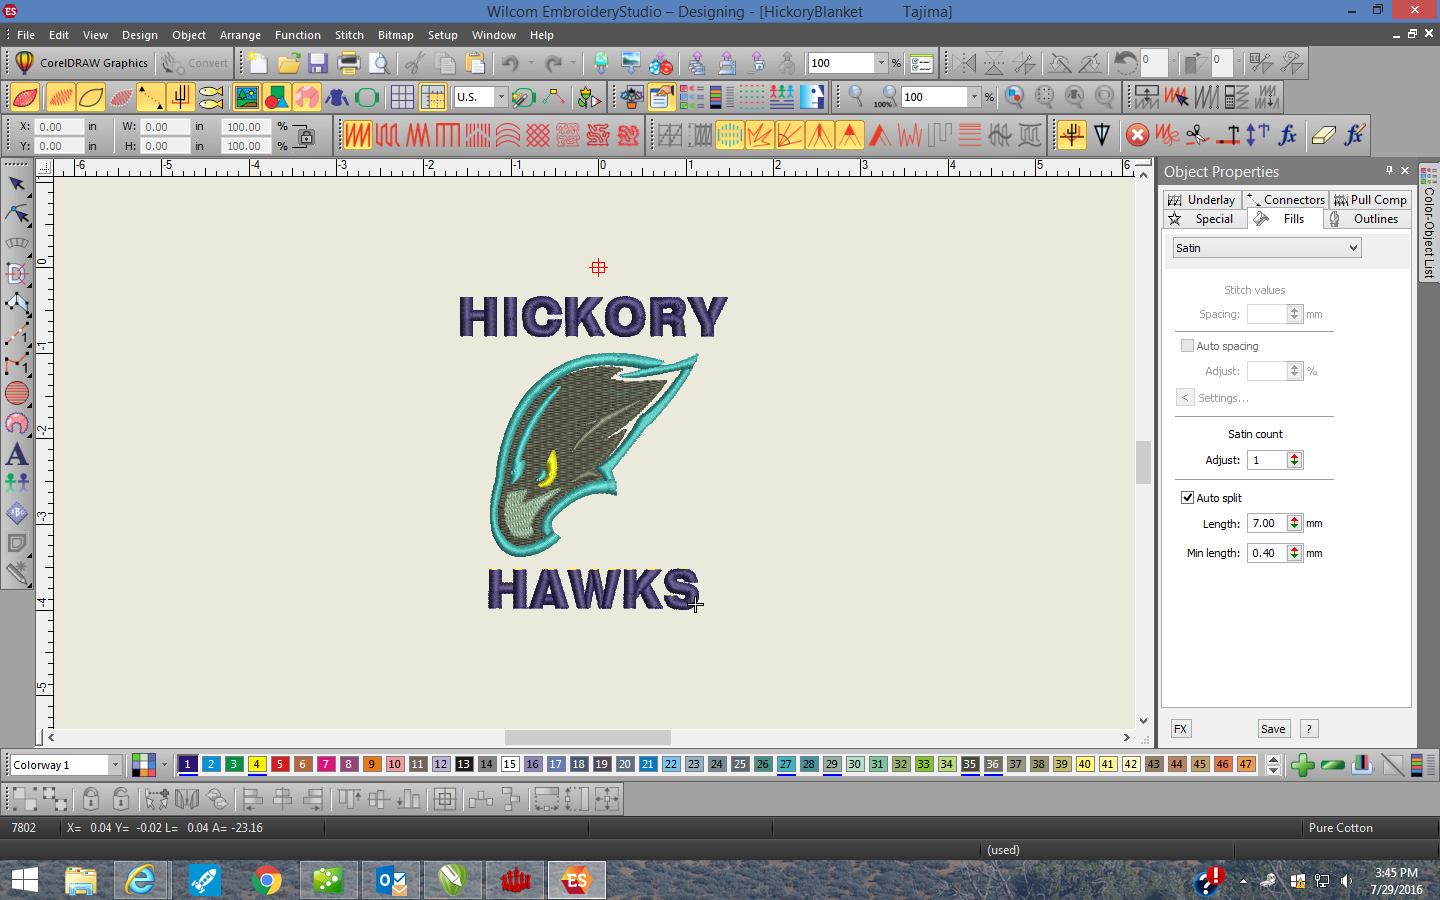Select the Reshape Object tool
The image size is (1440, 900).
(17, 214)
